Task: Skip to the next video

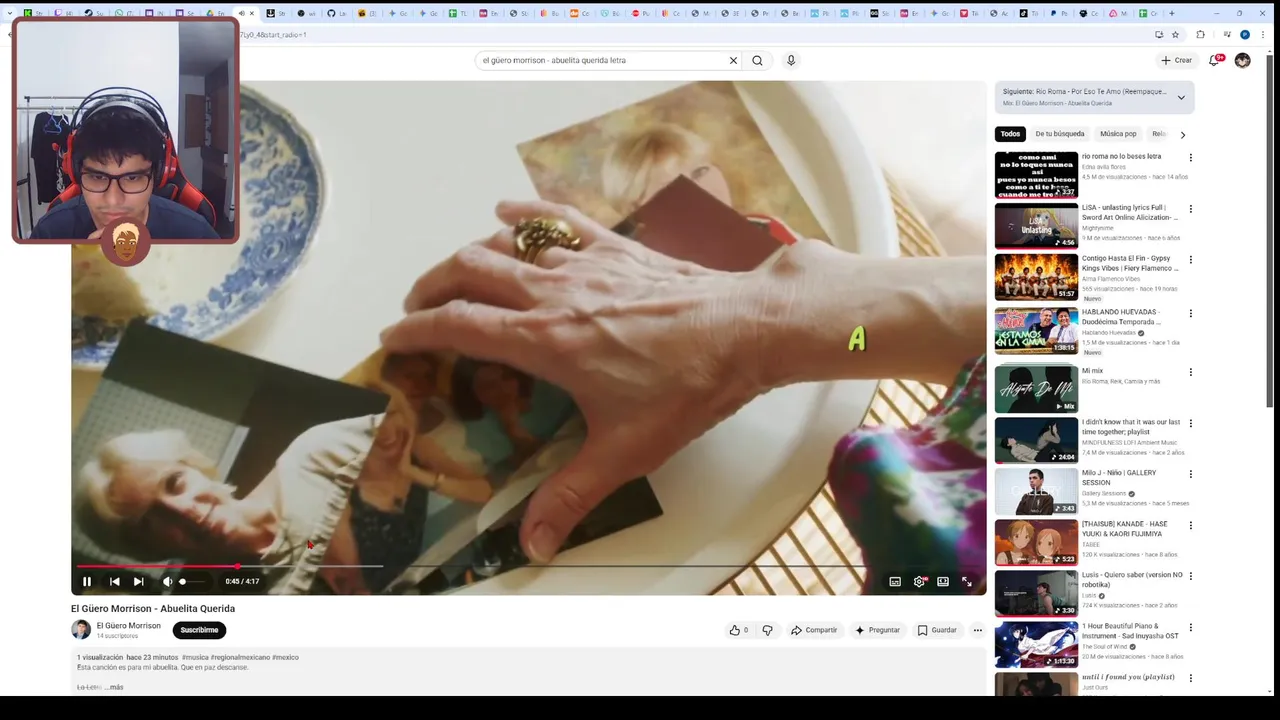Action: [139, 581]
